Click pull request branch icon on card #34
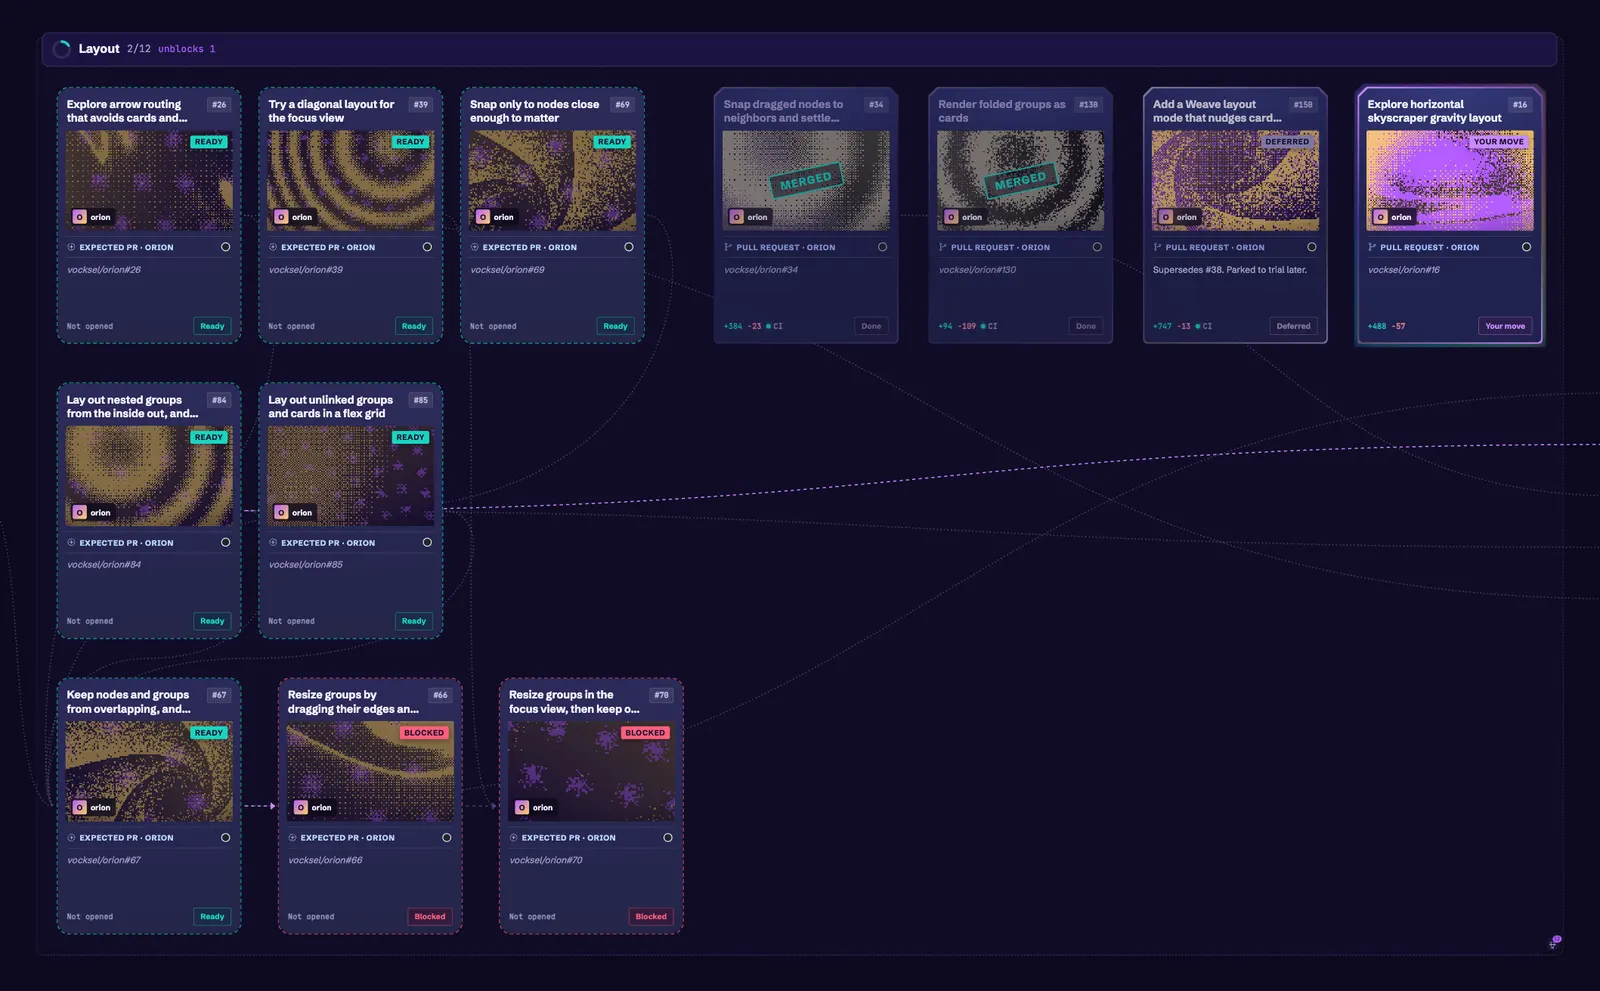 coord(728,247)
